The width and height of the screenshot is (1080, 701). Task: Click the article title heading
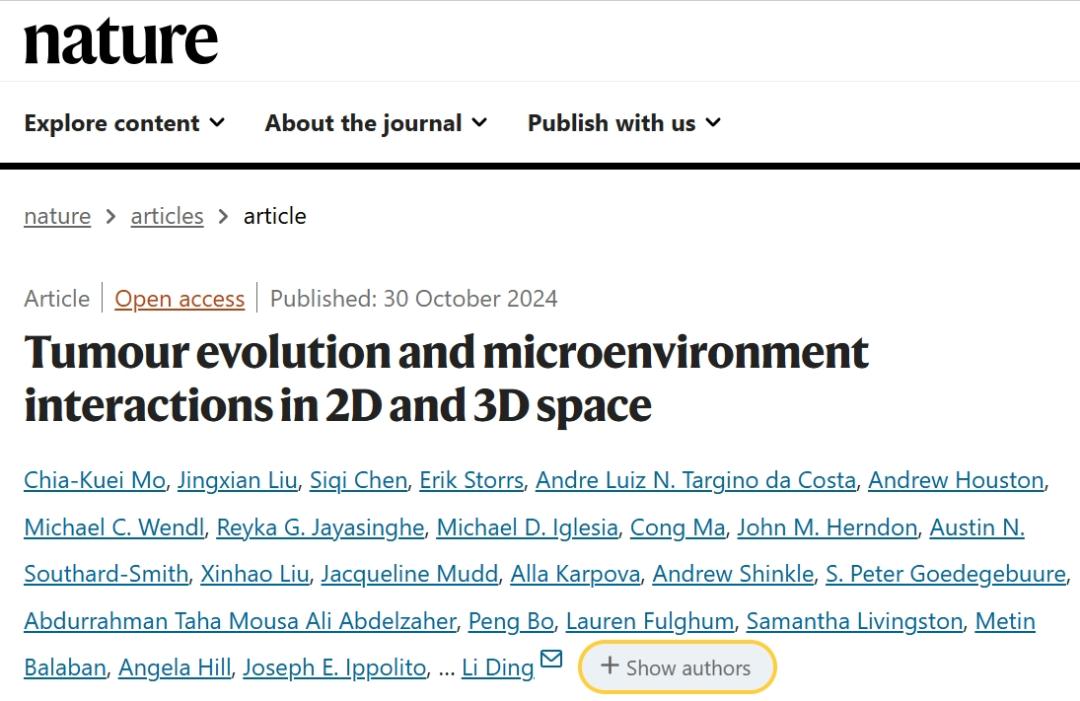[446, 379]
